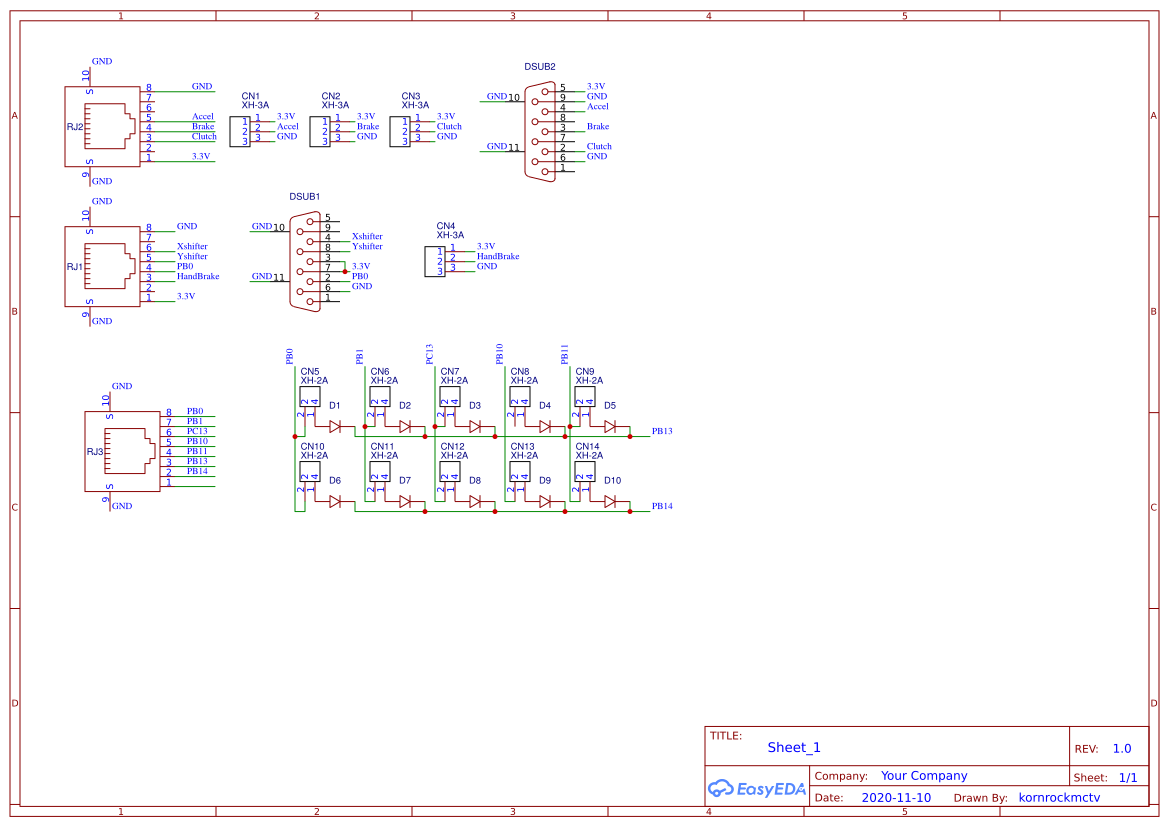Viewport: 1169px width, 827px height.
Task: Select the 3.3V label on CN1
Action: pyautogui.click(x=285, y=115)
